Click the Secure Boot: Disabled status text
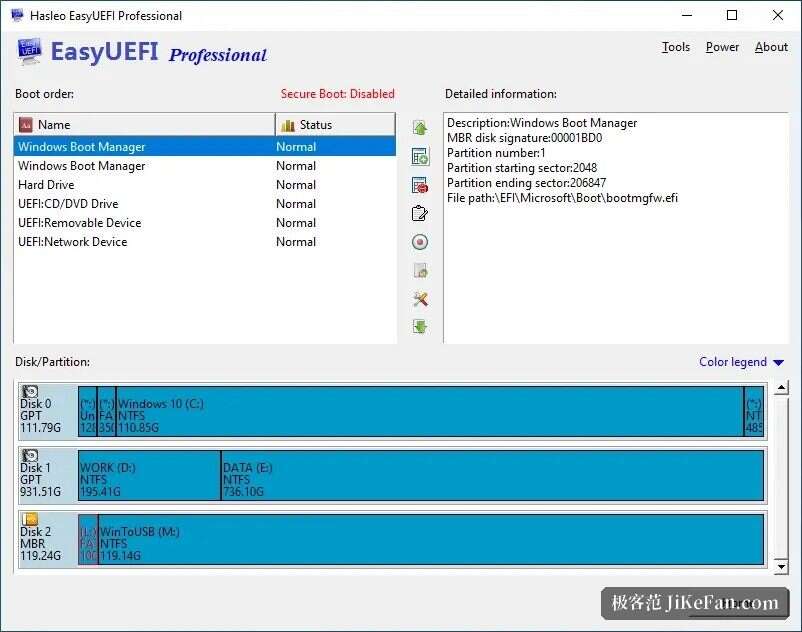This screenshot has width=802, height=632. pos(338,94)
